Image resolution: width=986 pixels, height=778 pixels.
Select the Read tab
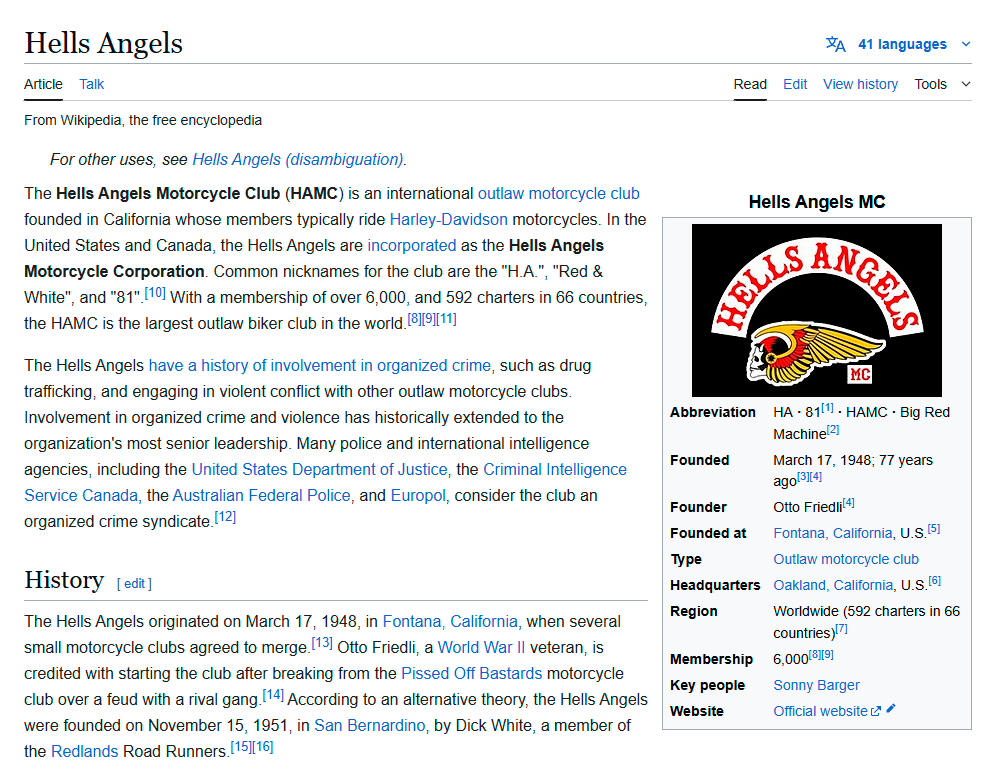pyautogui.click(x=750, y=84)
